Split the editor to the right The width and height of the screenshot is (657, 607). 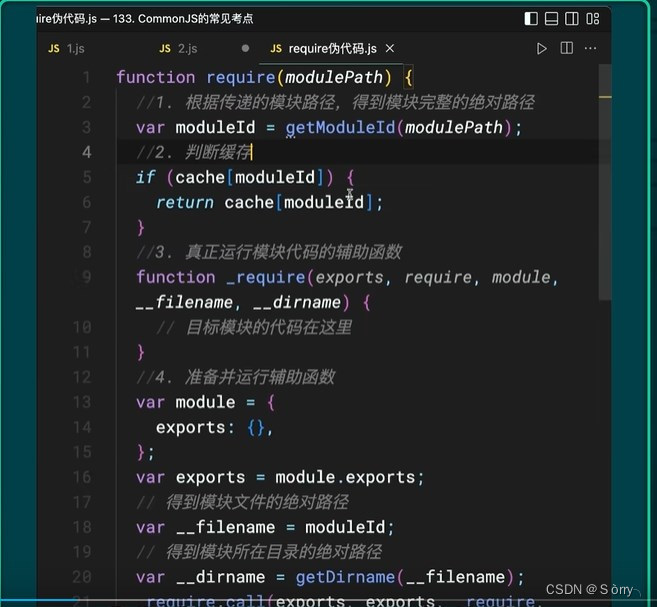(x=567, y=48)
